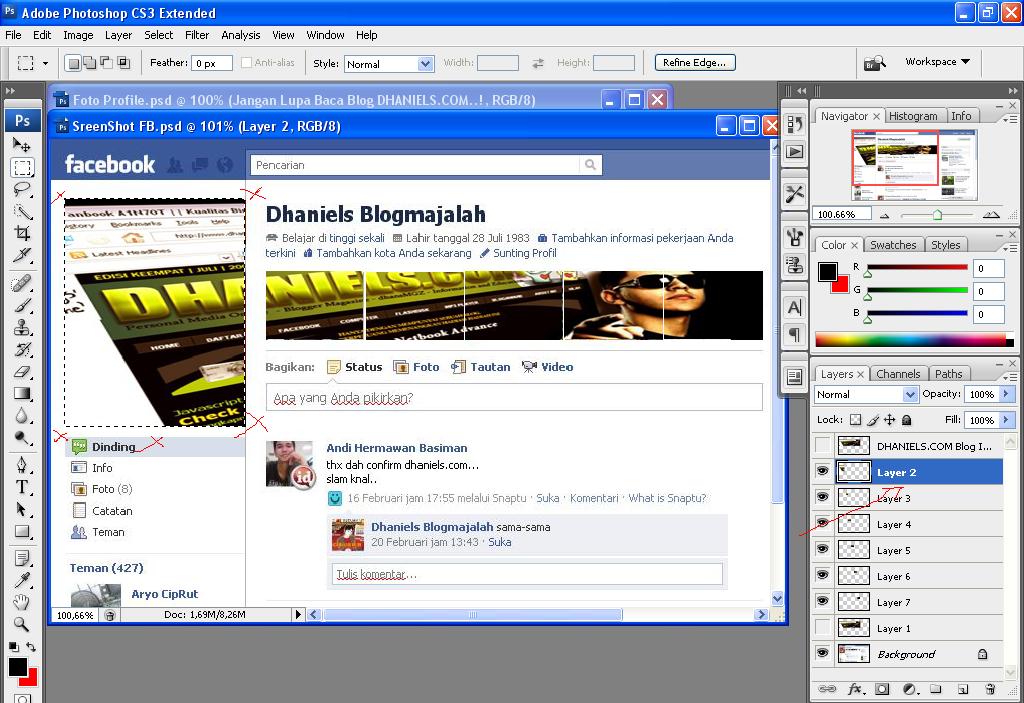Hide Layer 2 visibility eye

pos(823,471)
